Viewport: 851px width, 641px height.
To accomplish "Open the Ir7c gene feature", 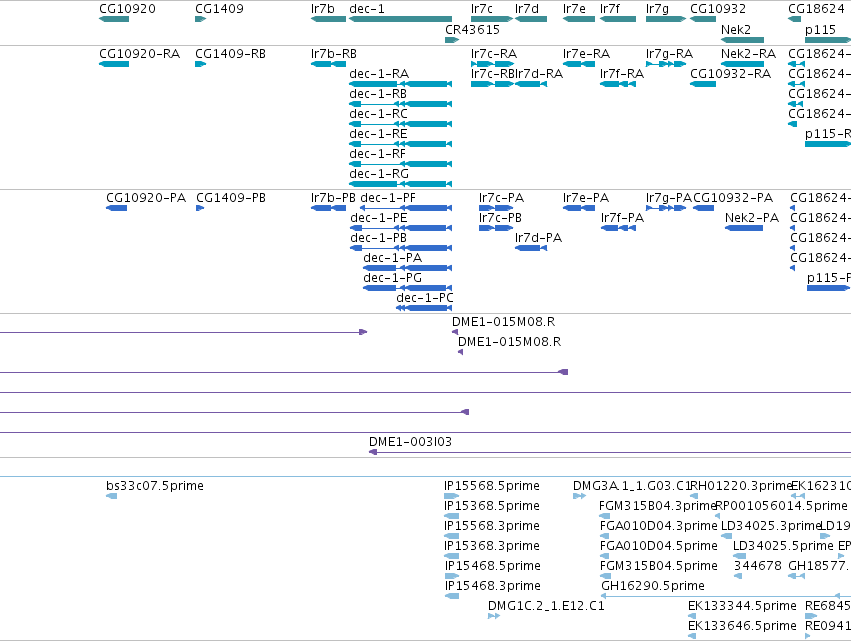I will click(x=492, y=19).
